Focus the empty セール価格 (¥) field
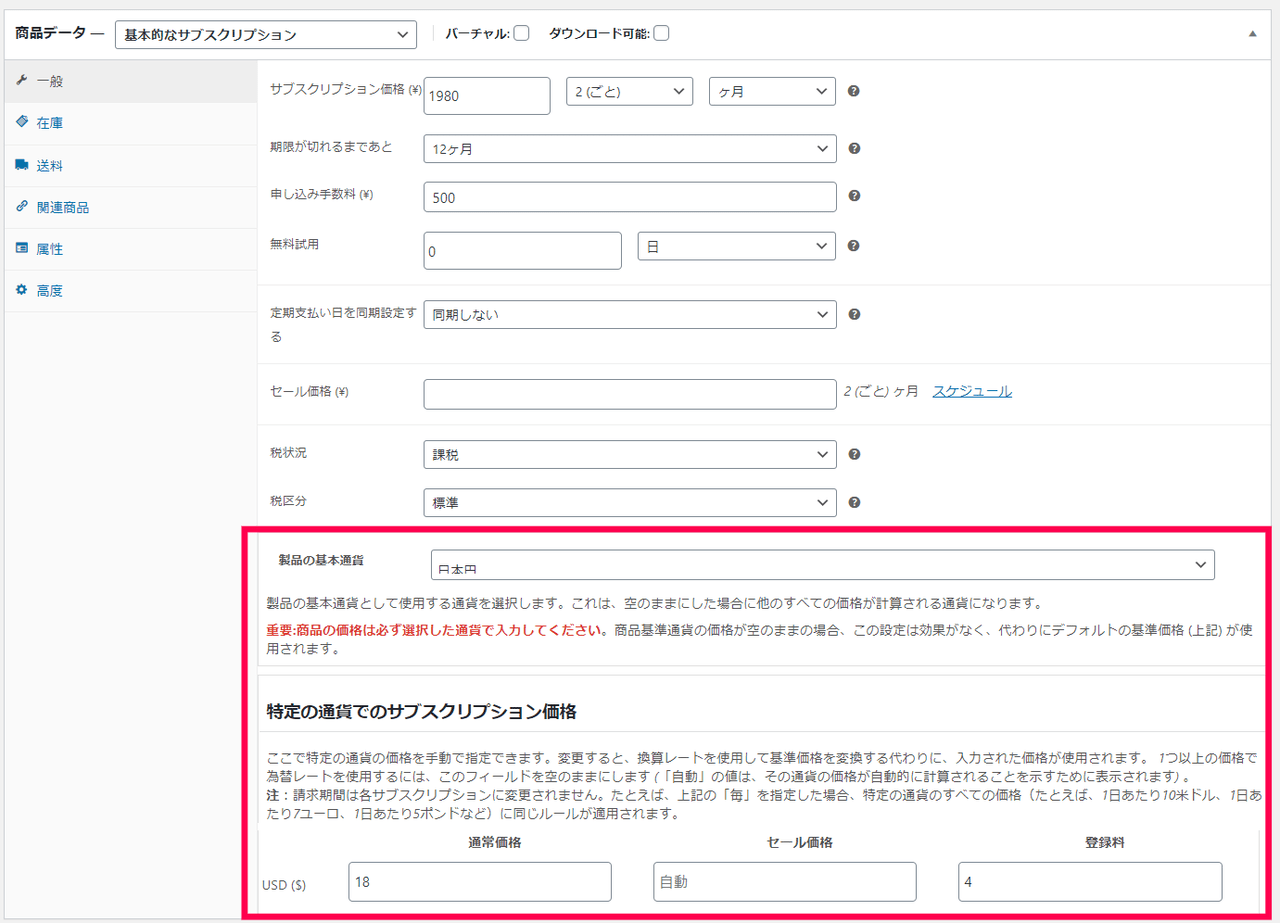 [630, 394]
